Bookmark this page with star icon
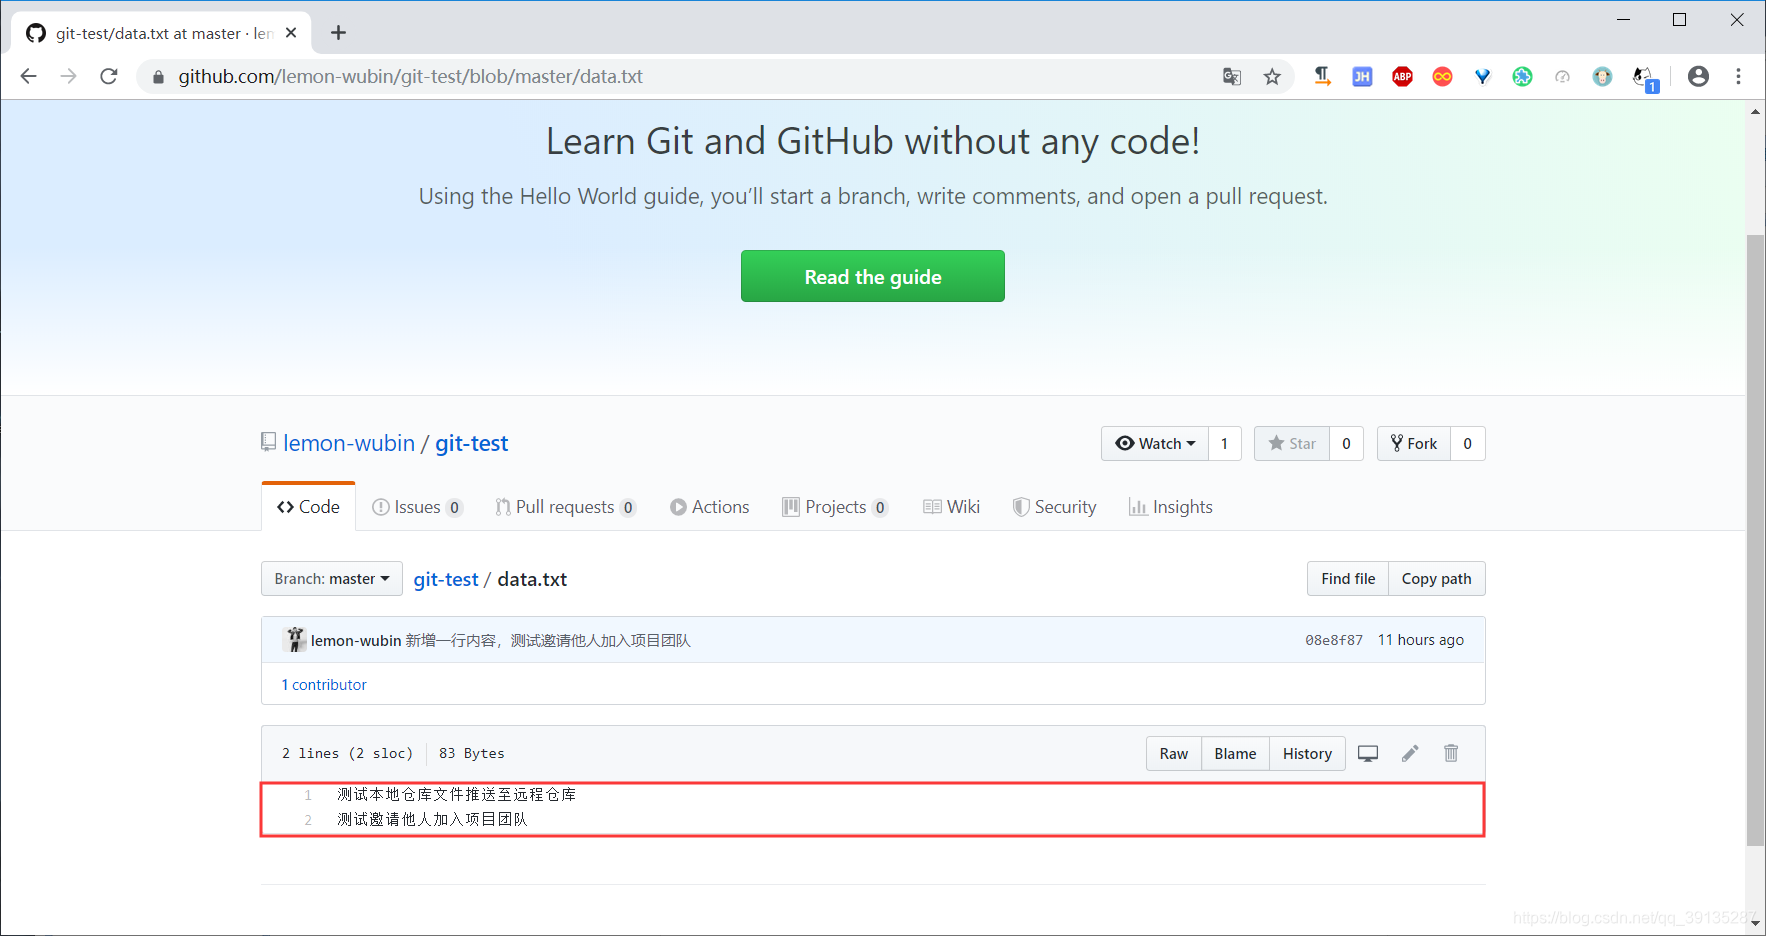 click(1272, 77)
